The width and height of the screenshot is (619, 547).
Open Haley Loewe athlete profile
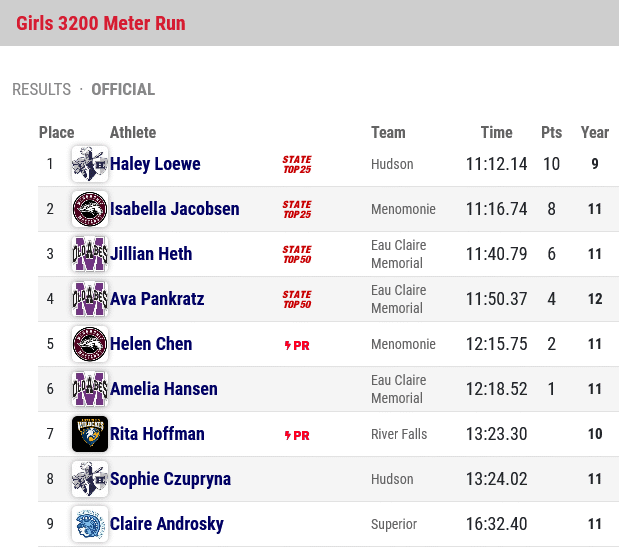click(155, 164)
